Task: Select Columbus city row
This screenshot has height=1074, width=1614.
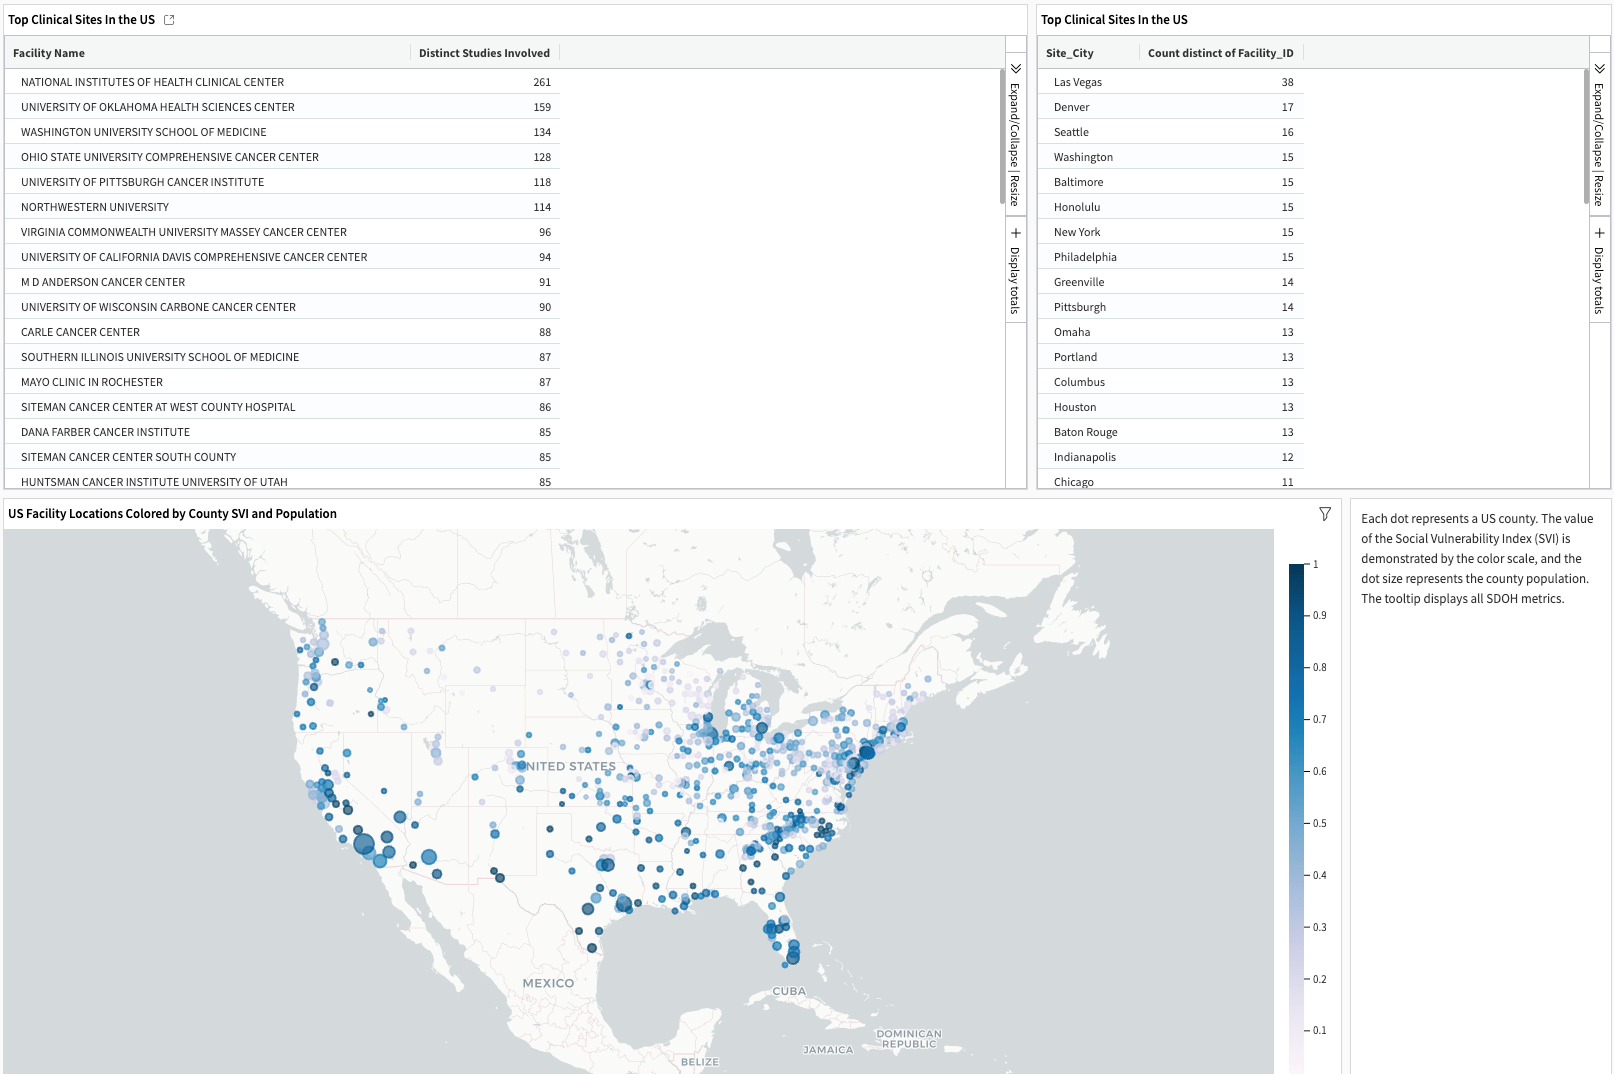Action: tap(1170, 382)
